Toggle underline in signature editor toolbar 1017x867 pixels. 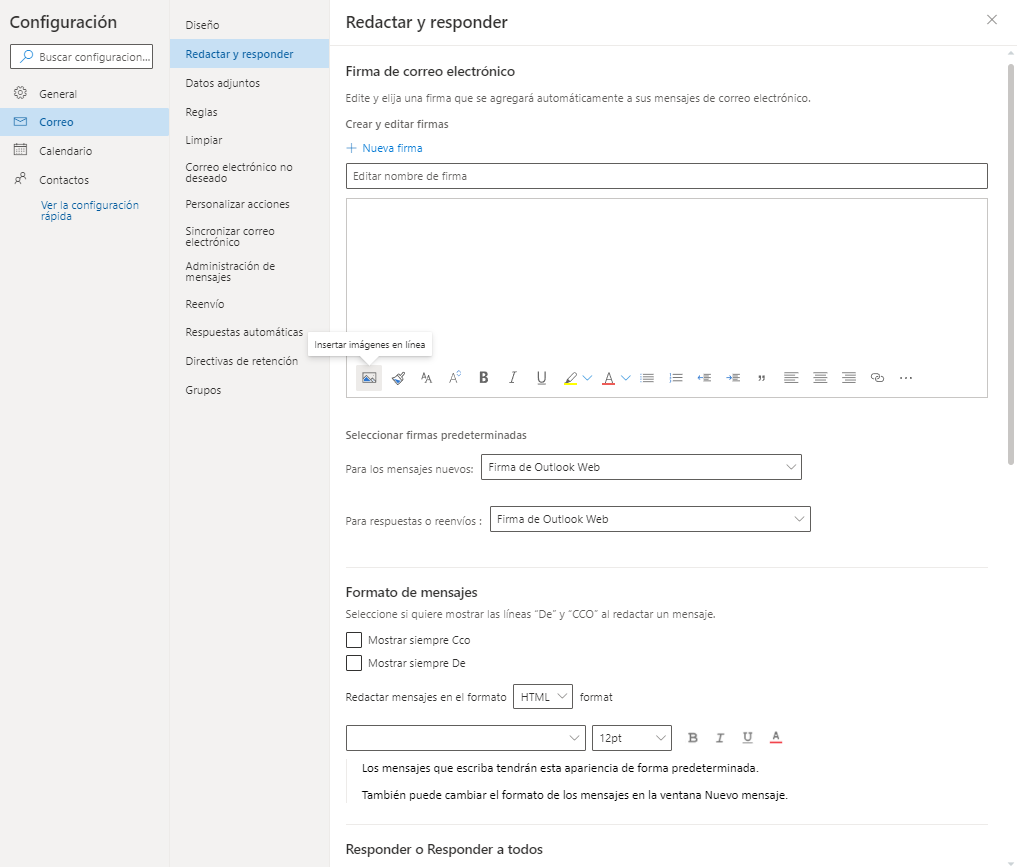coord(542,377)
